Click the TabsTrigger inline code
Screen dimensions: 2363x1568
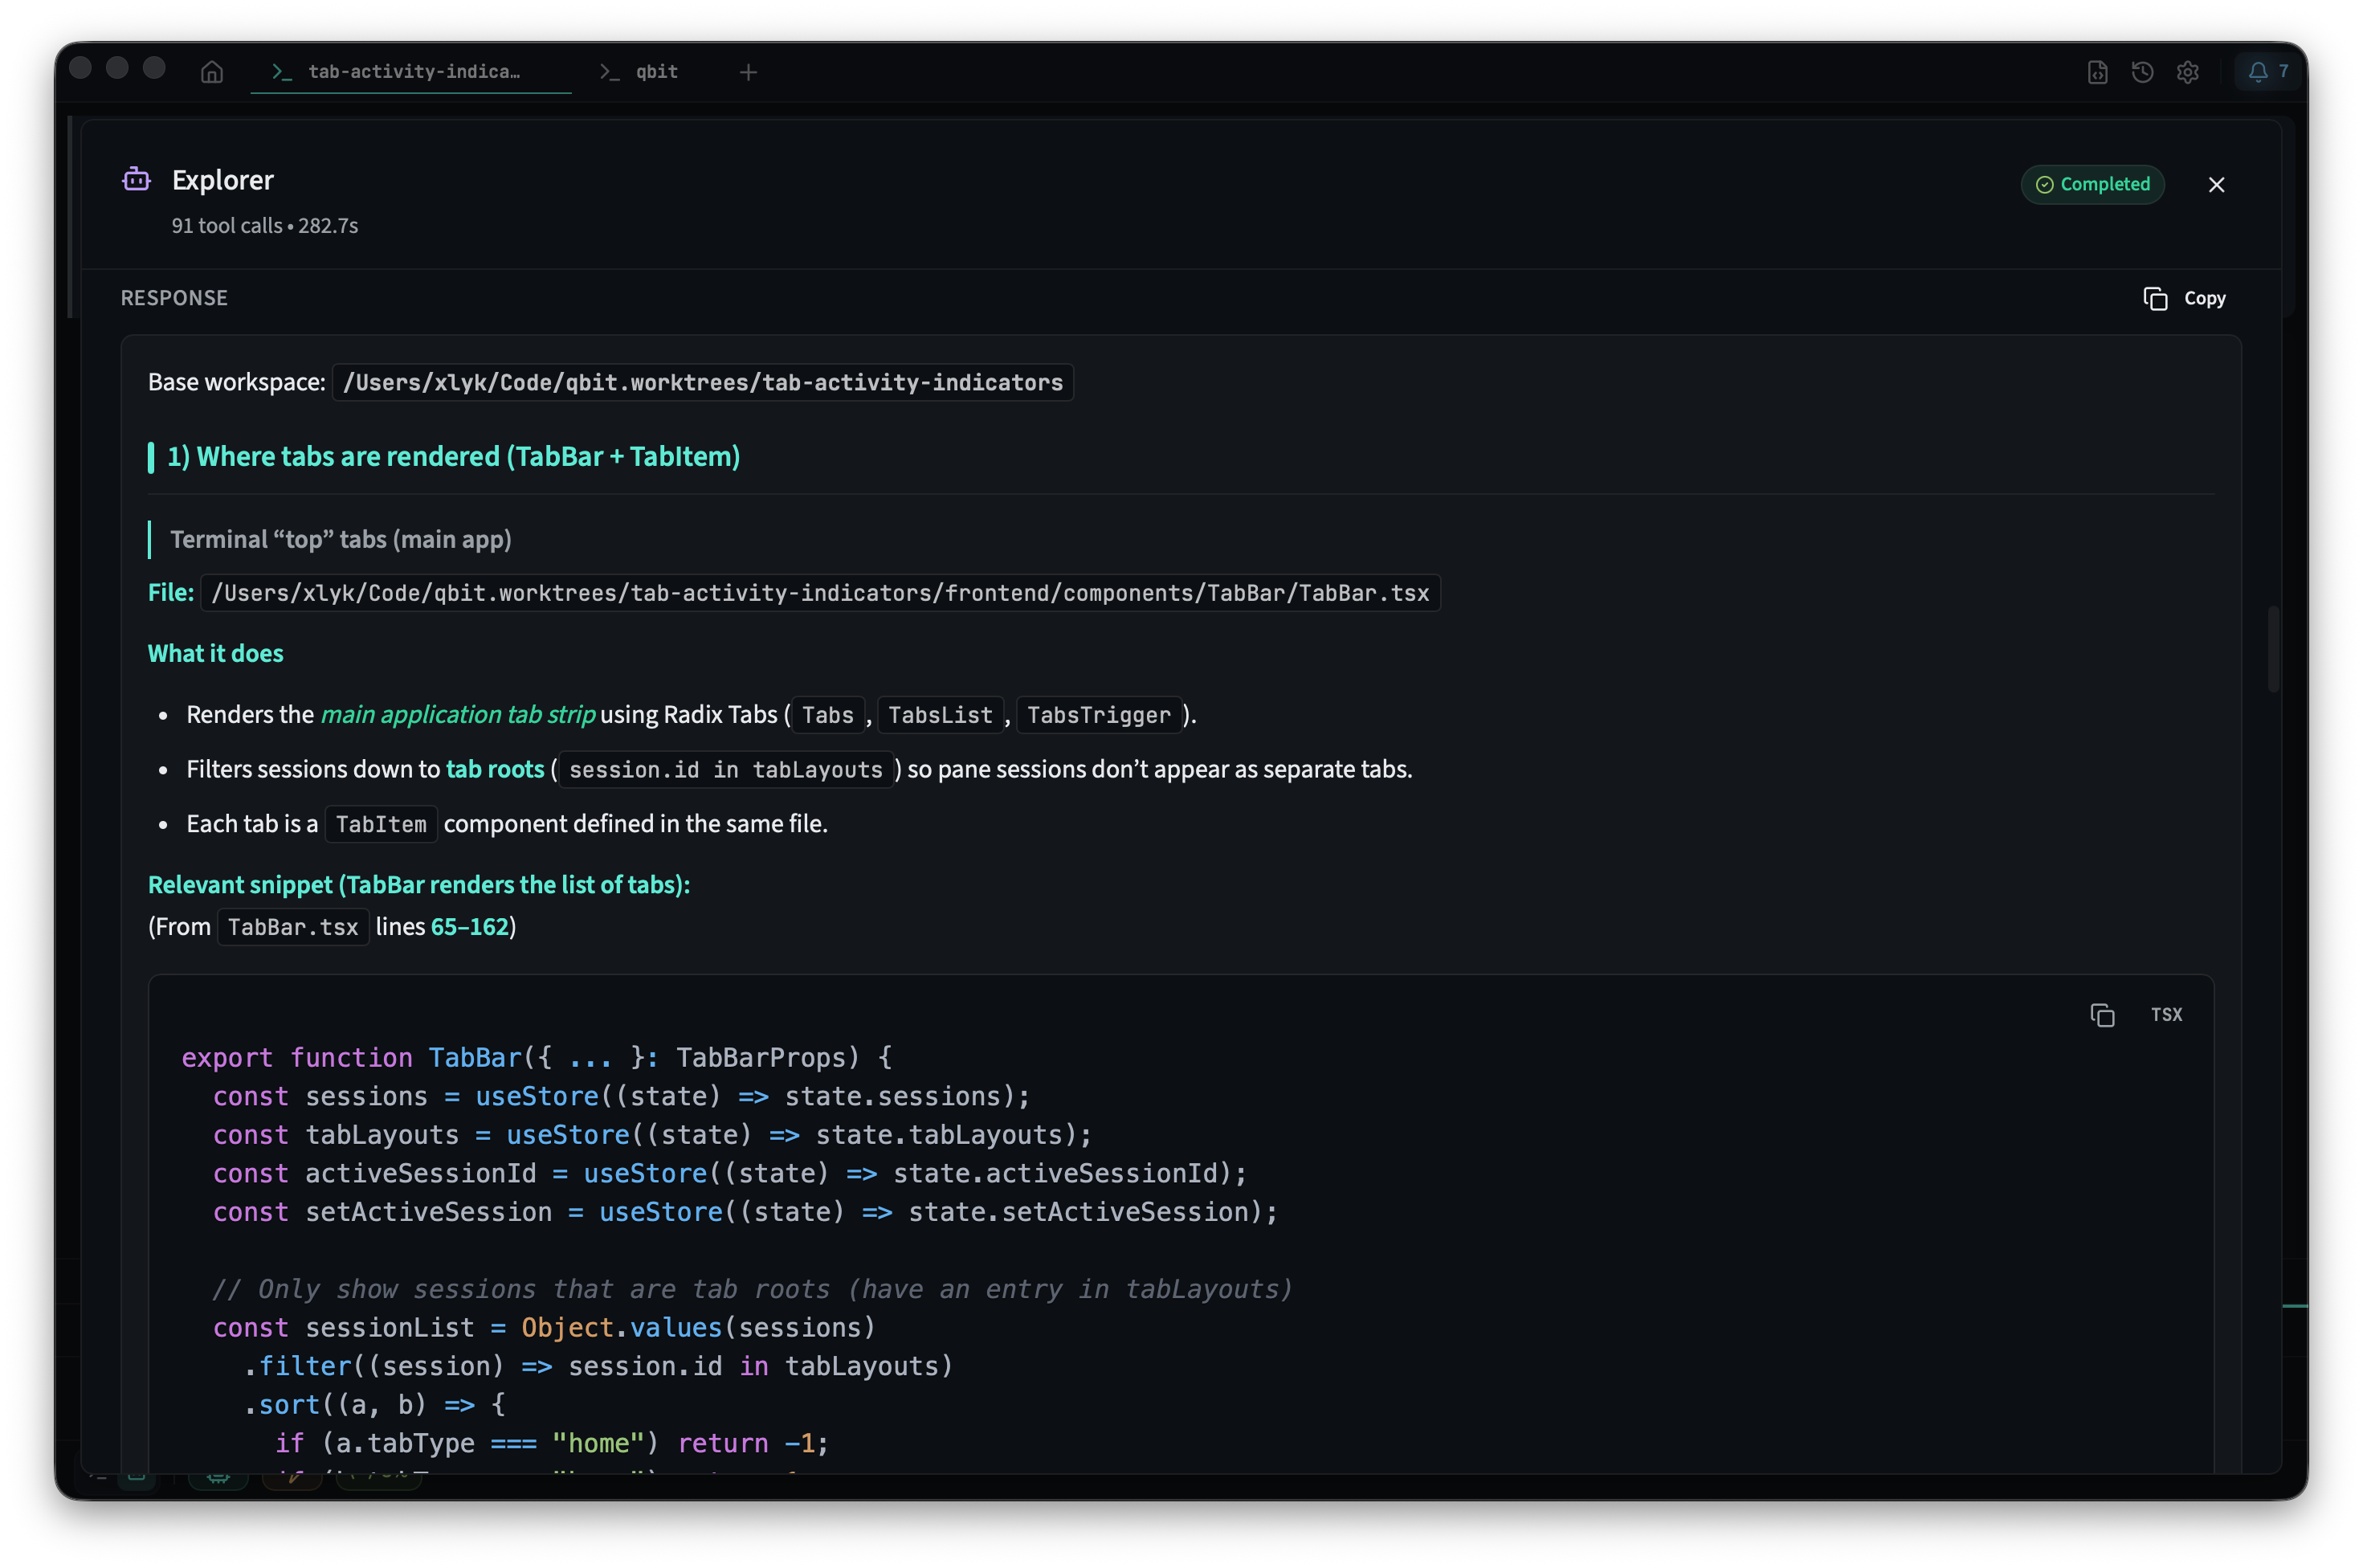1098,715
